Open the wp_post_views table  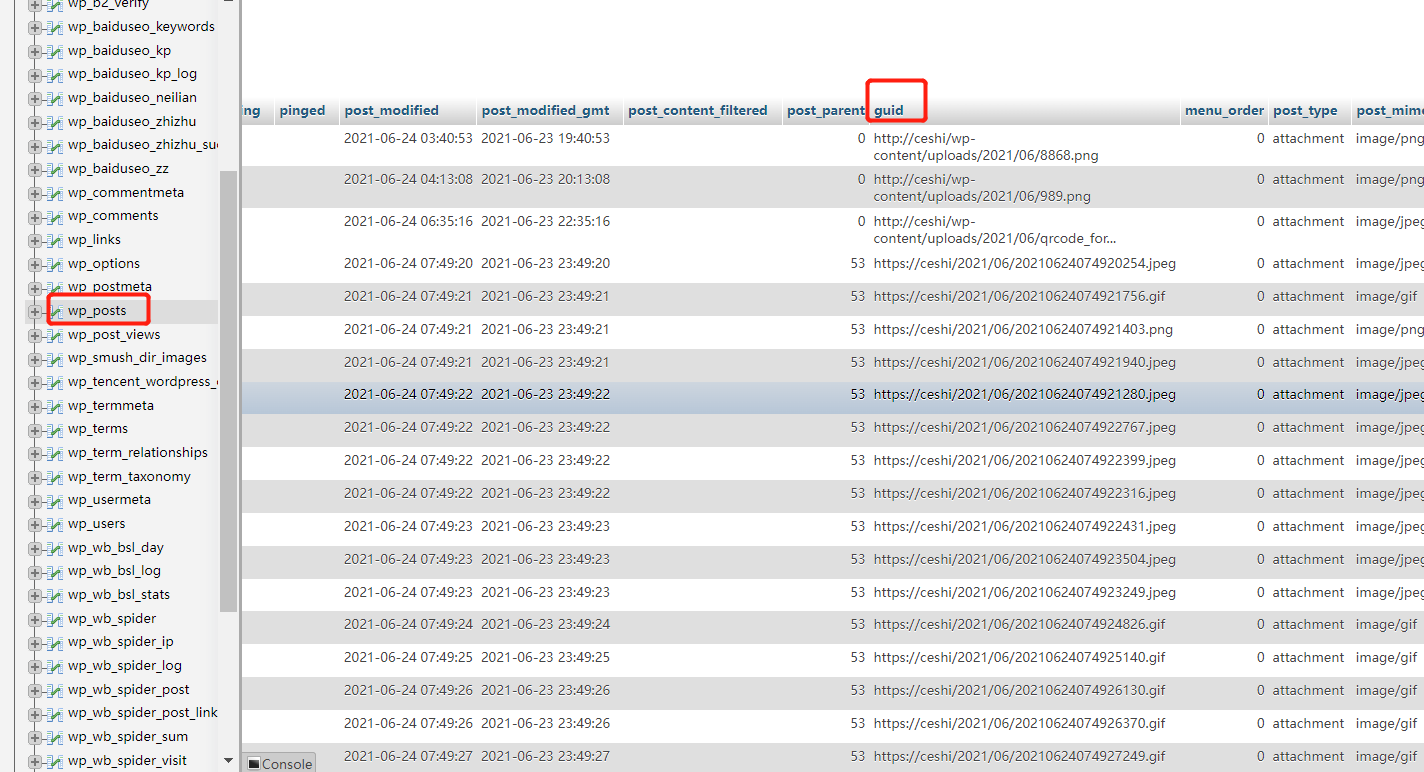(x=114, y=335)
